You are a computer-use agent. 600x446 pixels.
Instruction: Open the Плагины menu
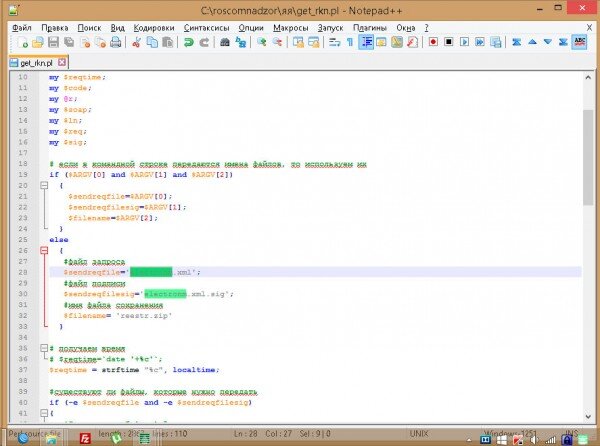pos(370,28)
